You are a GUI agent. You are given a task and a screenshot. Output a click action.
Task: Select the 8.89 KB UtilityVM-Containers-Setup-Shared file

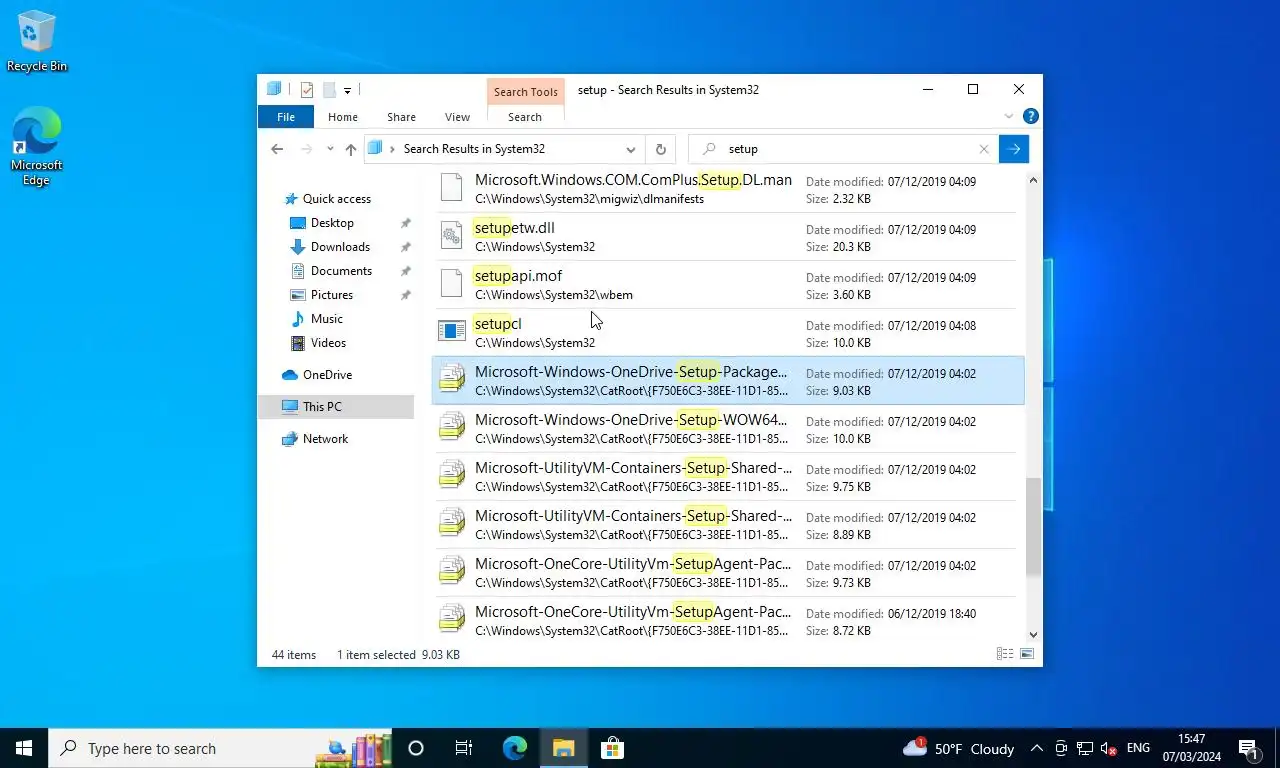coord(728,525)
